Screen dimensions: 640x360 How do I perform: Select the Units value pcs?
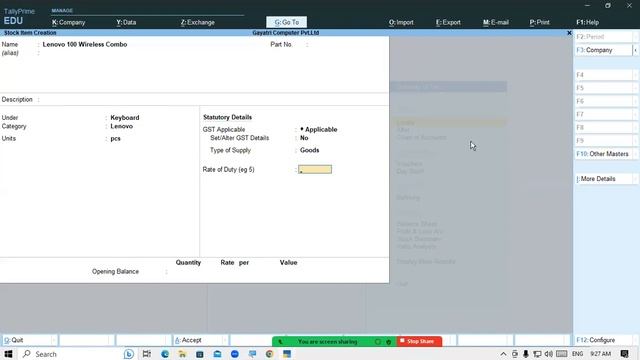116,138
